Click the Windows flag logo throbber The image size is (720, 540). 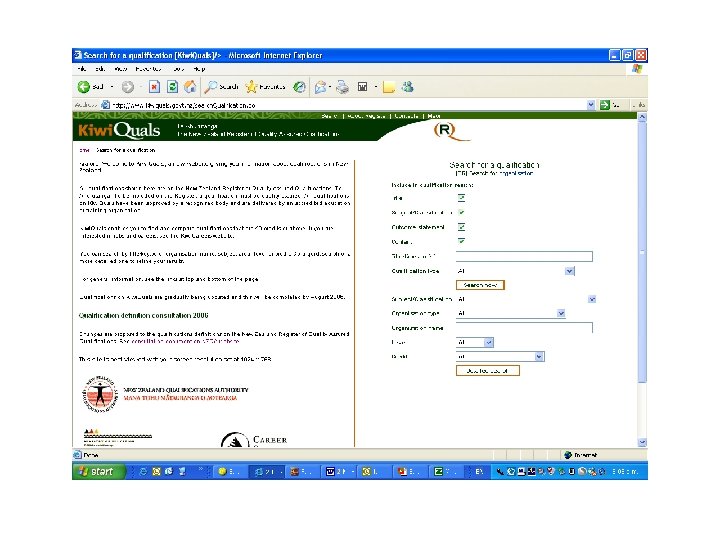point(636,69)
